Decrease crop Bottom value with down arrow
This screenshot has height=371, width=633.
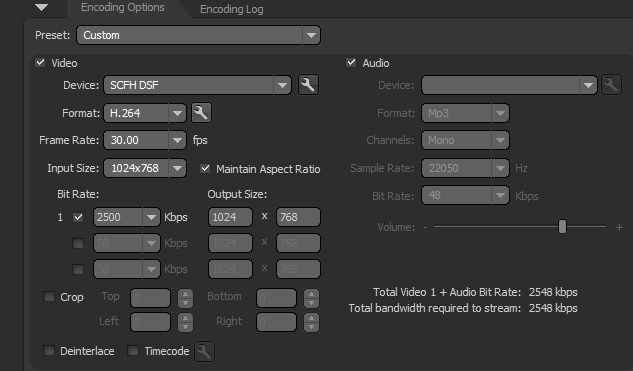click(x=311, y=303)
